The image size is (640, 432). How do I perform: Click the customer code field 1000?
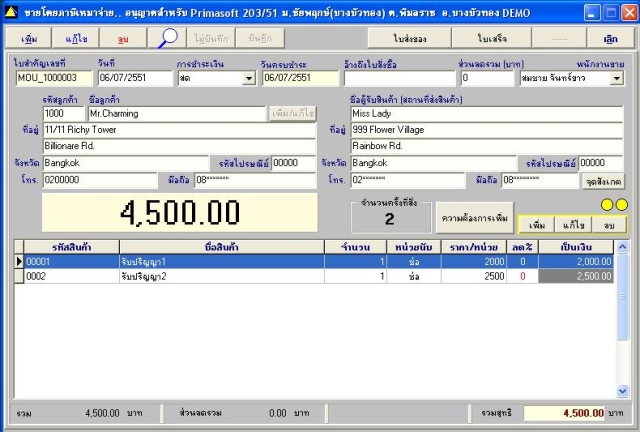coord(63,114)
